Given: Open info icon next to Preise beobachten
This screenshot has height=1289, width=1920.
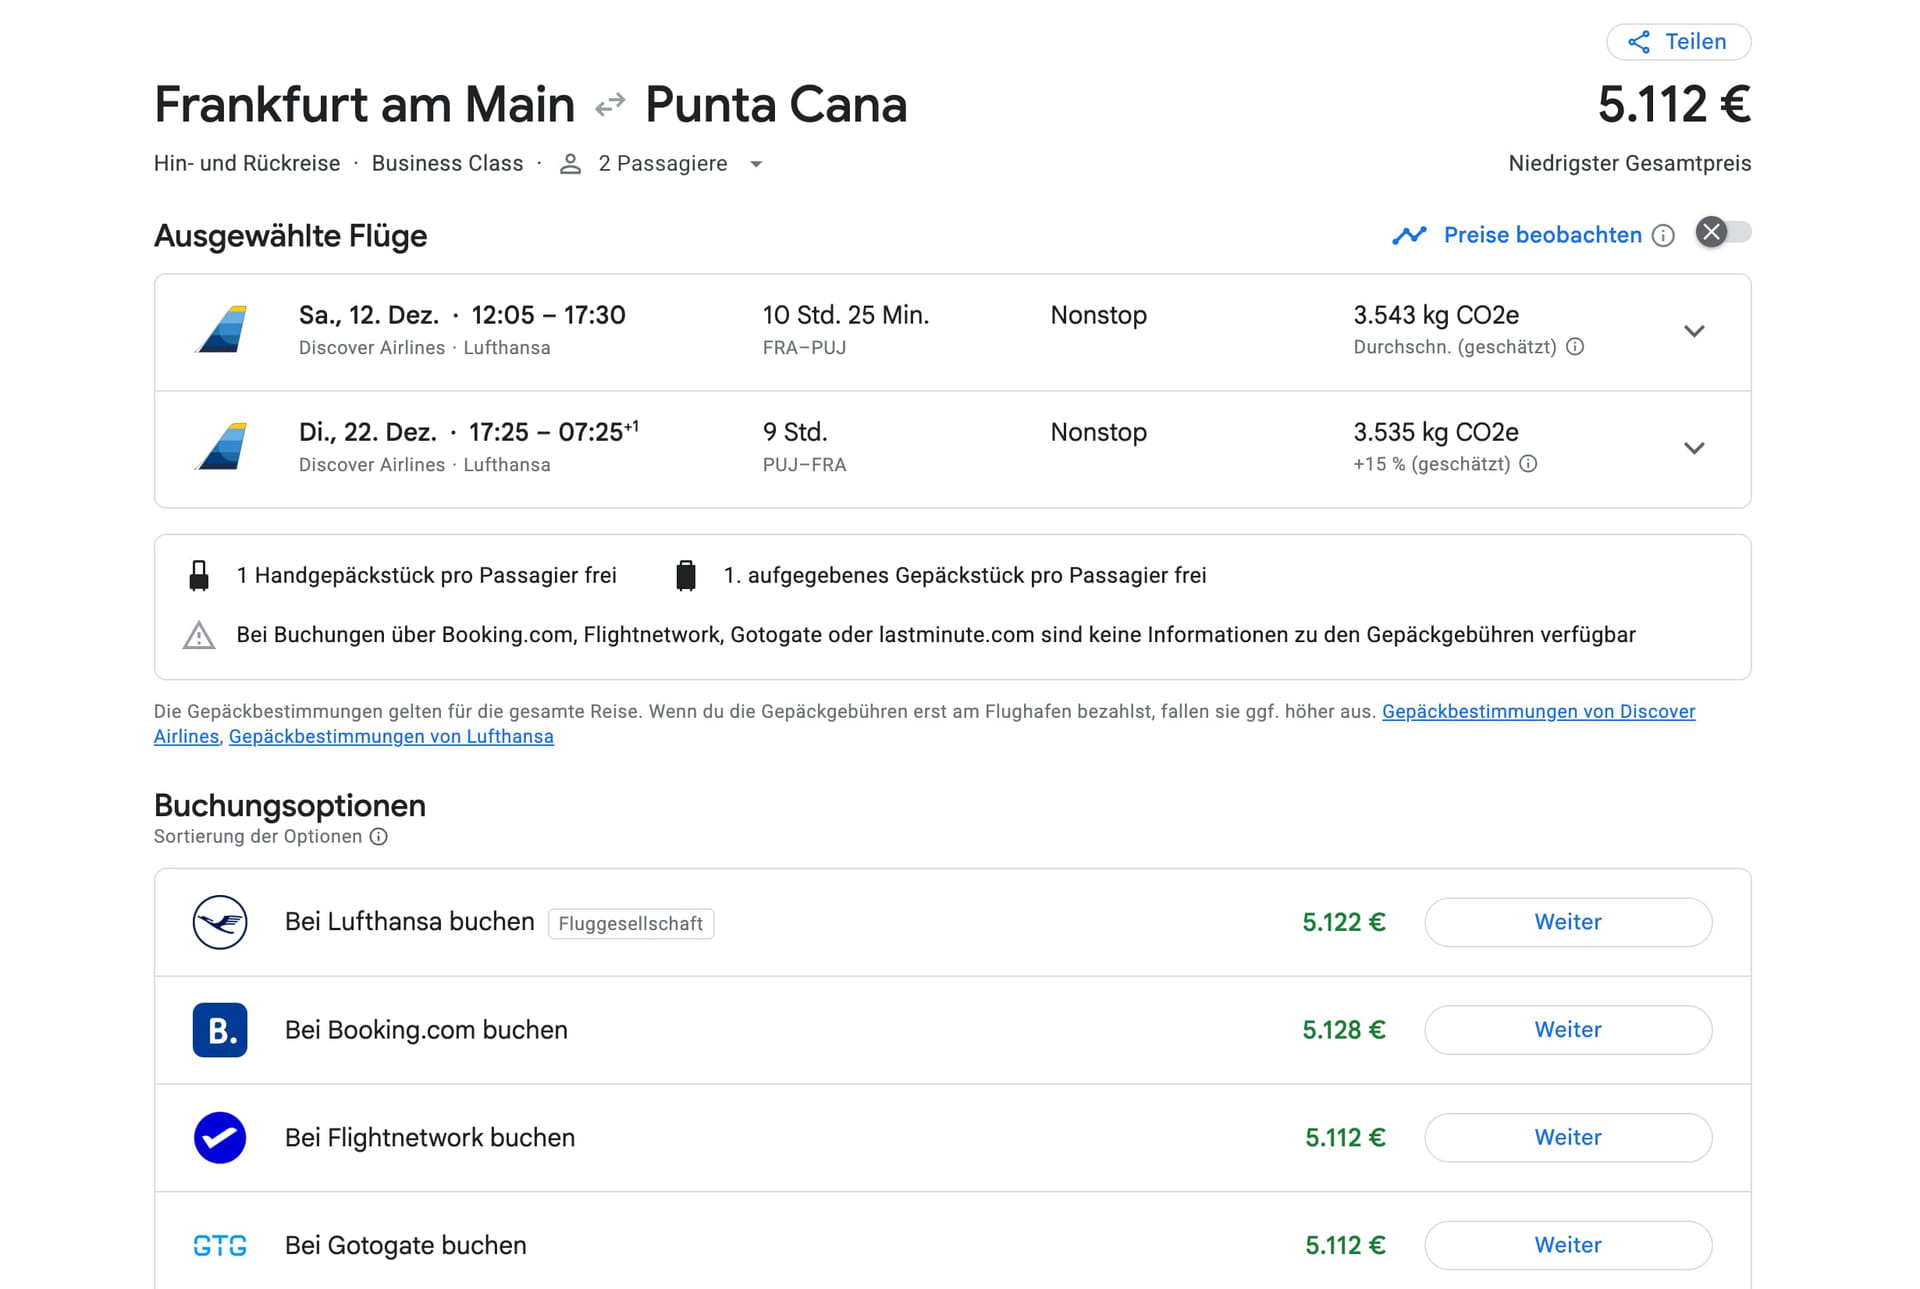Looking at the screenshot, I should [x=1662, y=235].
